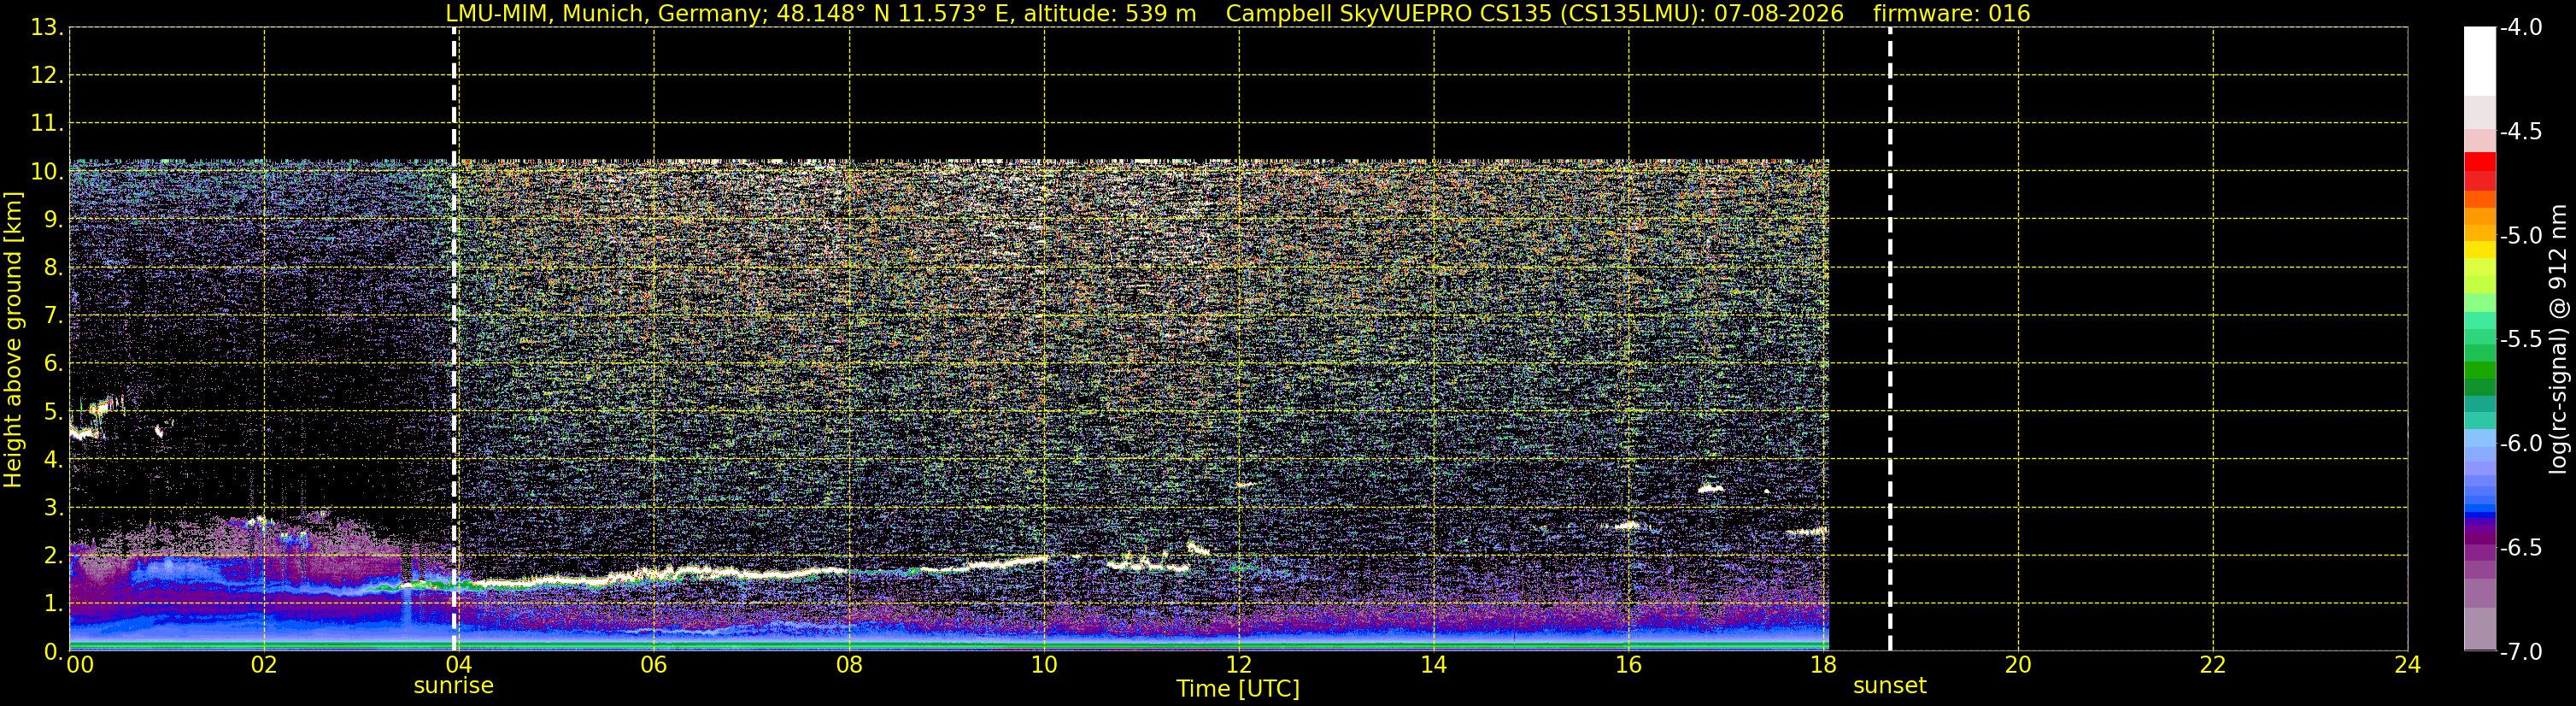Click the 'Time [UTC]' axis title
Viewport: 2576px width, 706px height.
point(1238,689)
